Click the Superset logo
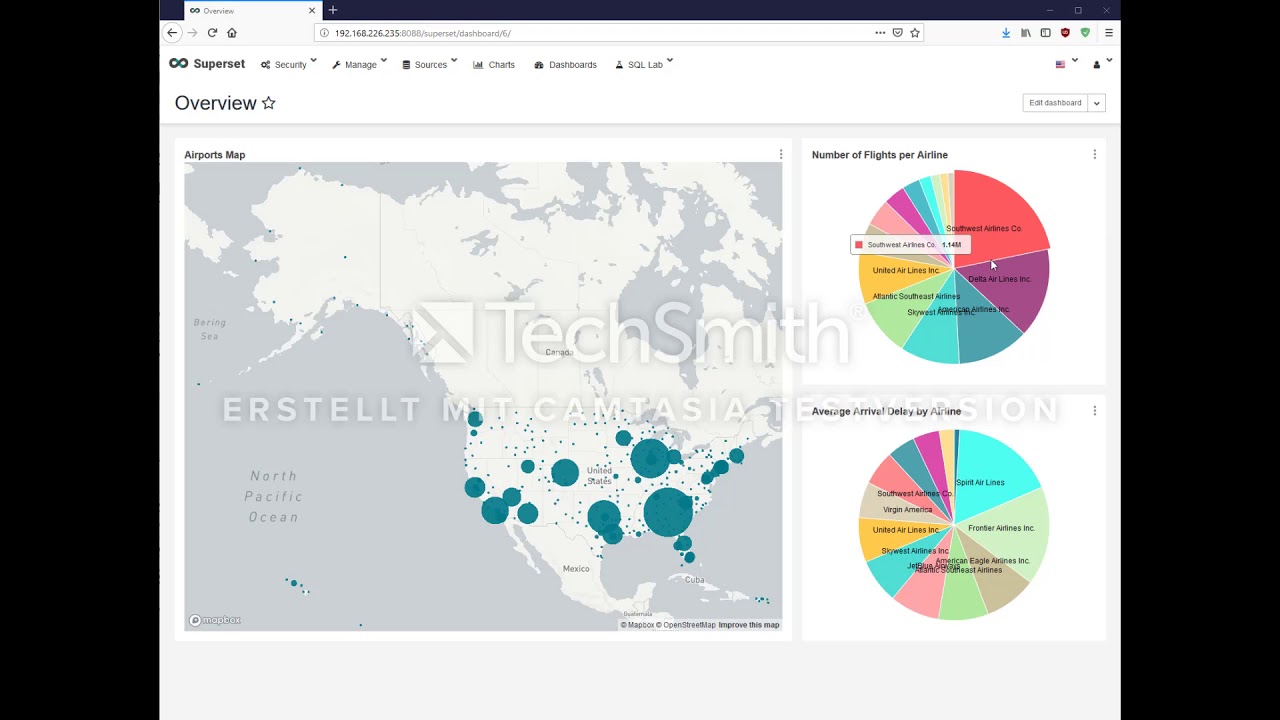The height and width of the screenshot is (720, 1280). point(207,64)
